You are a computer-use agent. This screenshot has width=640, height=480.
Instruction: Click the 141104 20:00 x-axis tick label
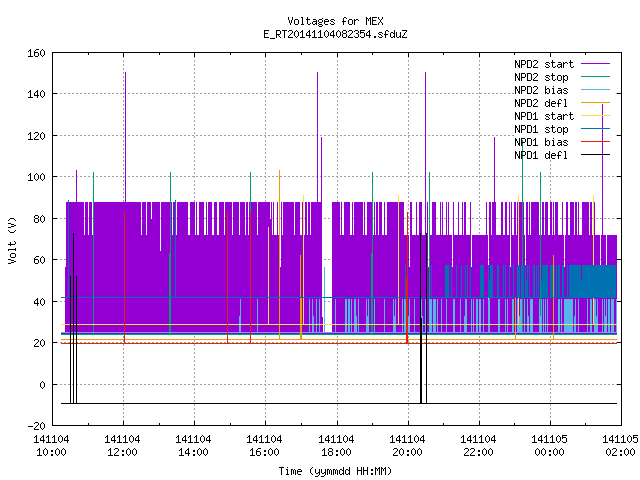click(407, 446)
